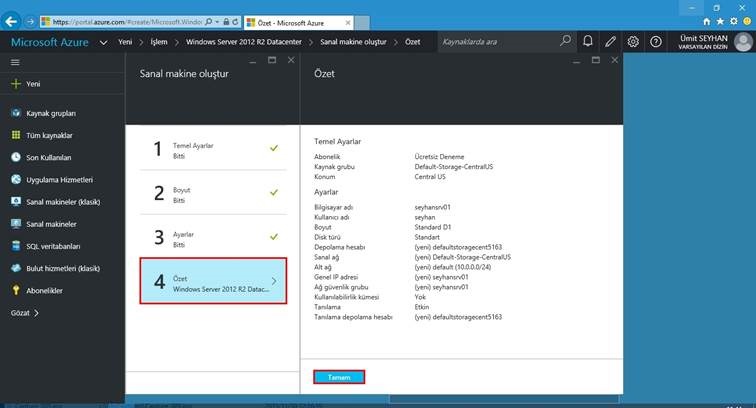
Task: Click the Microsoft Azure logo text
Action: pos(50,42)
